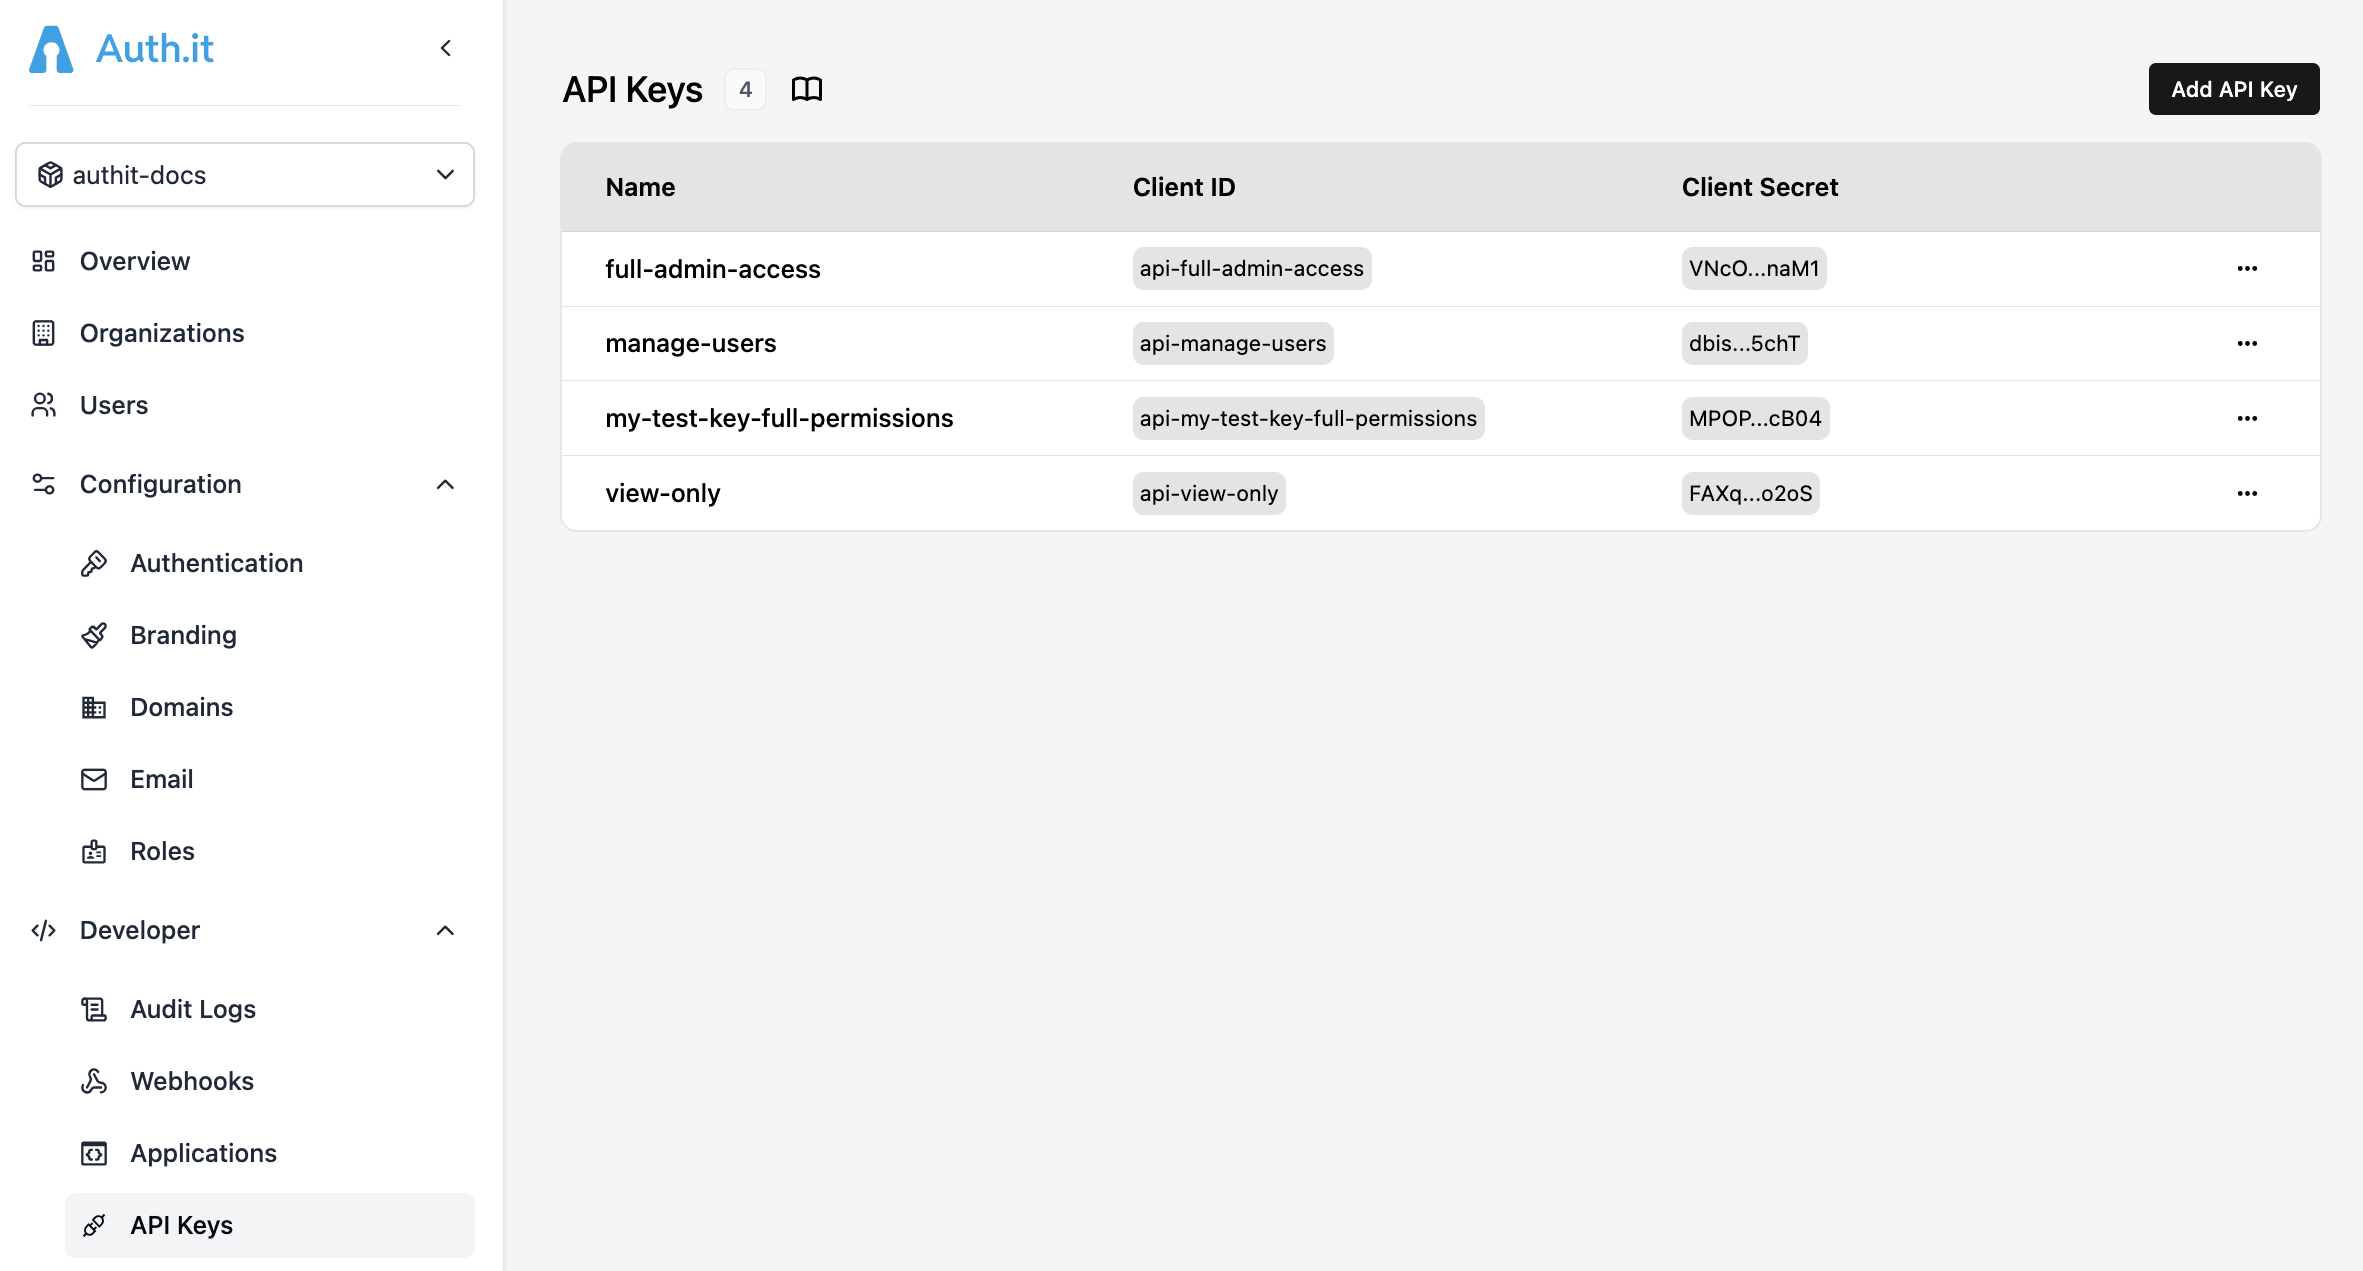Click the Audit Logs icon

point(94,1009)
